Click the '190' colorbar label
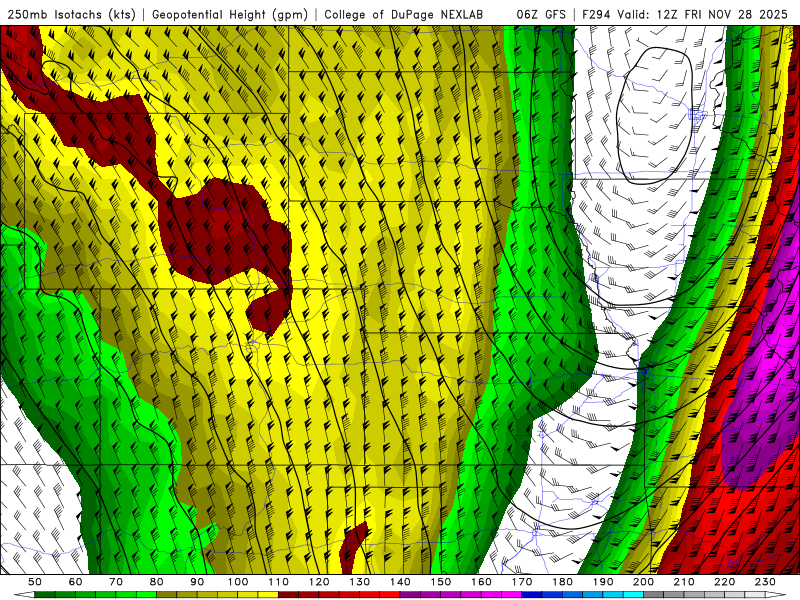This screenshot has width=800, height=600. 603,582
